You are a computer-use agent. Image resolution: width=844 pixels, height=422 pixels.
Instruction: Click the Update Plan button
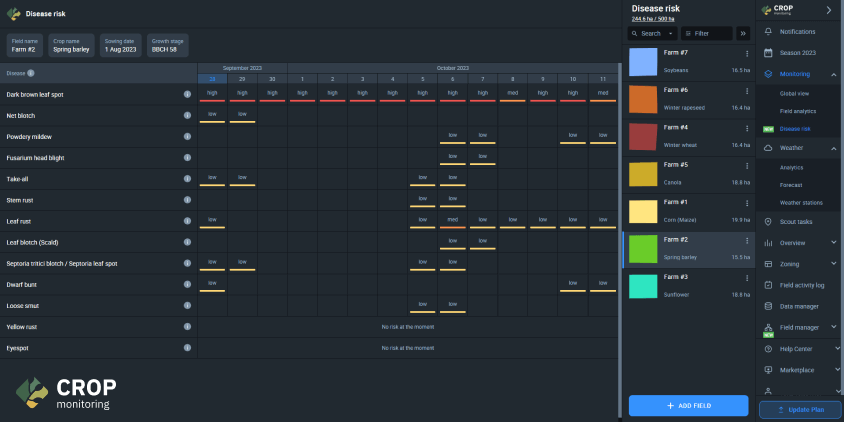tap(800, 410)
